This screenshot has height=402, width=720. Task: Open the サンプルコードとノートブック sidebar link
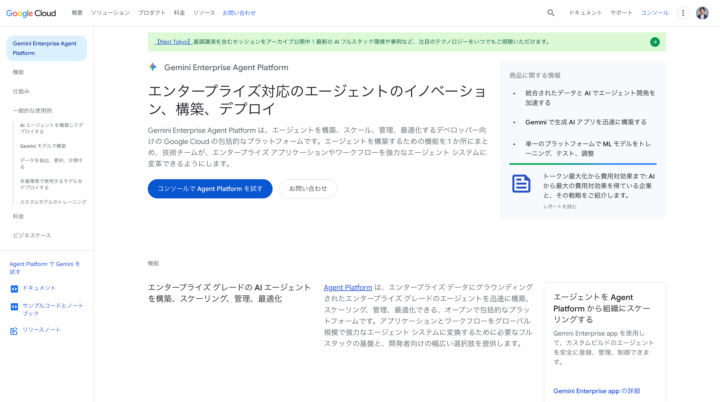point(53,310)
